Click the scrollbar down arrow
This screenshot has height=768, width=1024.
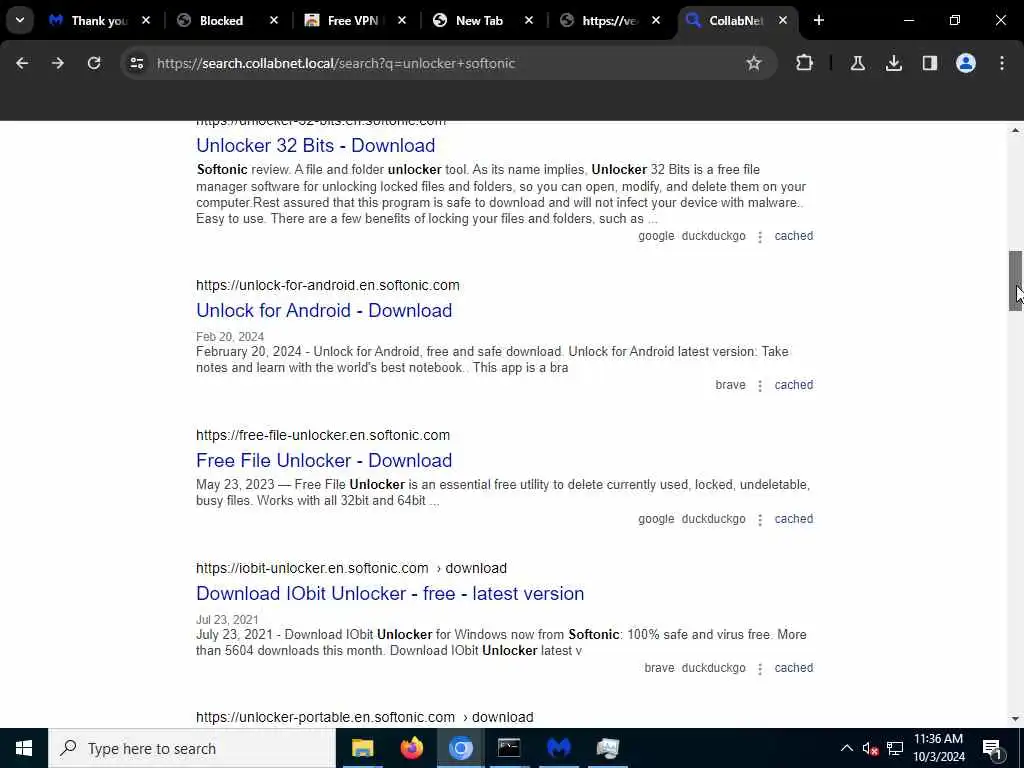1015,719
